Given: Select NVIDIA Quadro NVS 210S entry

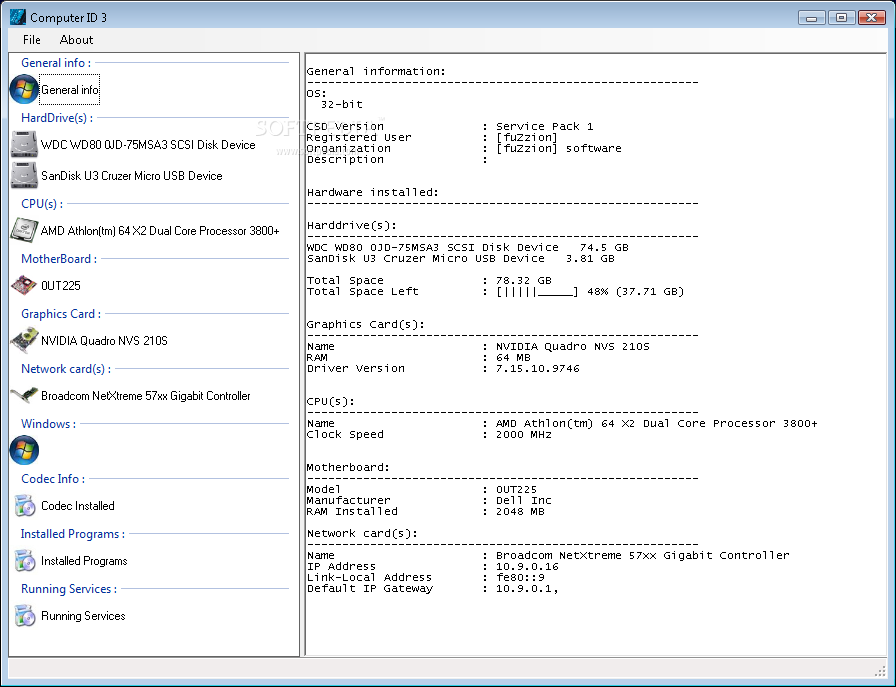Looking at the screenshot, I should click(104, 341).
